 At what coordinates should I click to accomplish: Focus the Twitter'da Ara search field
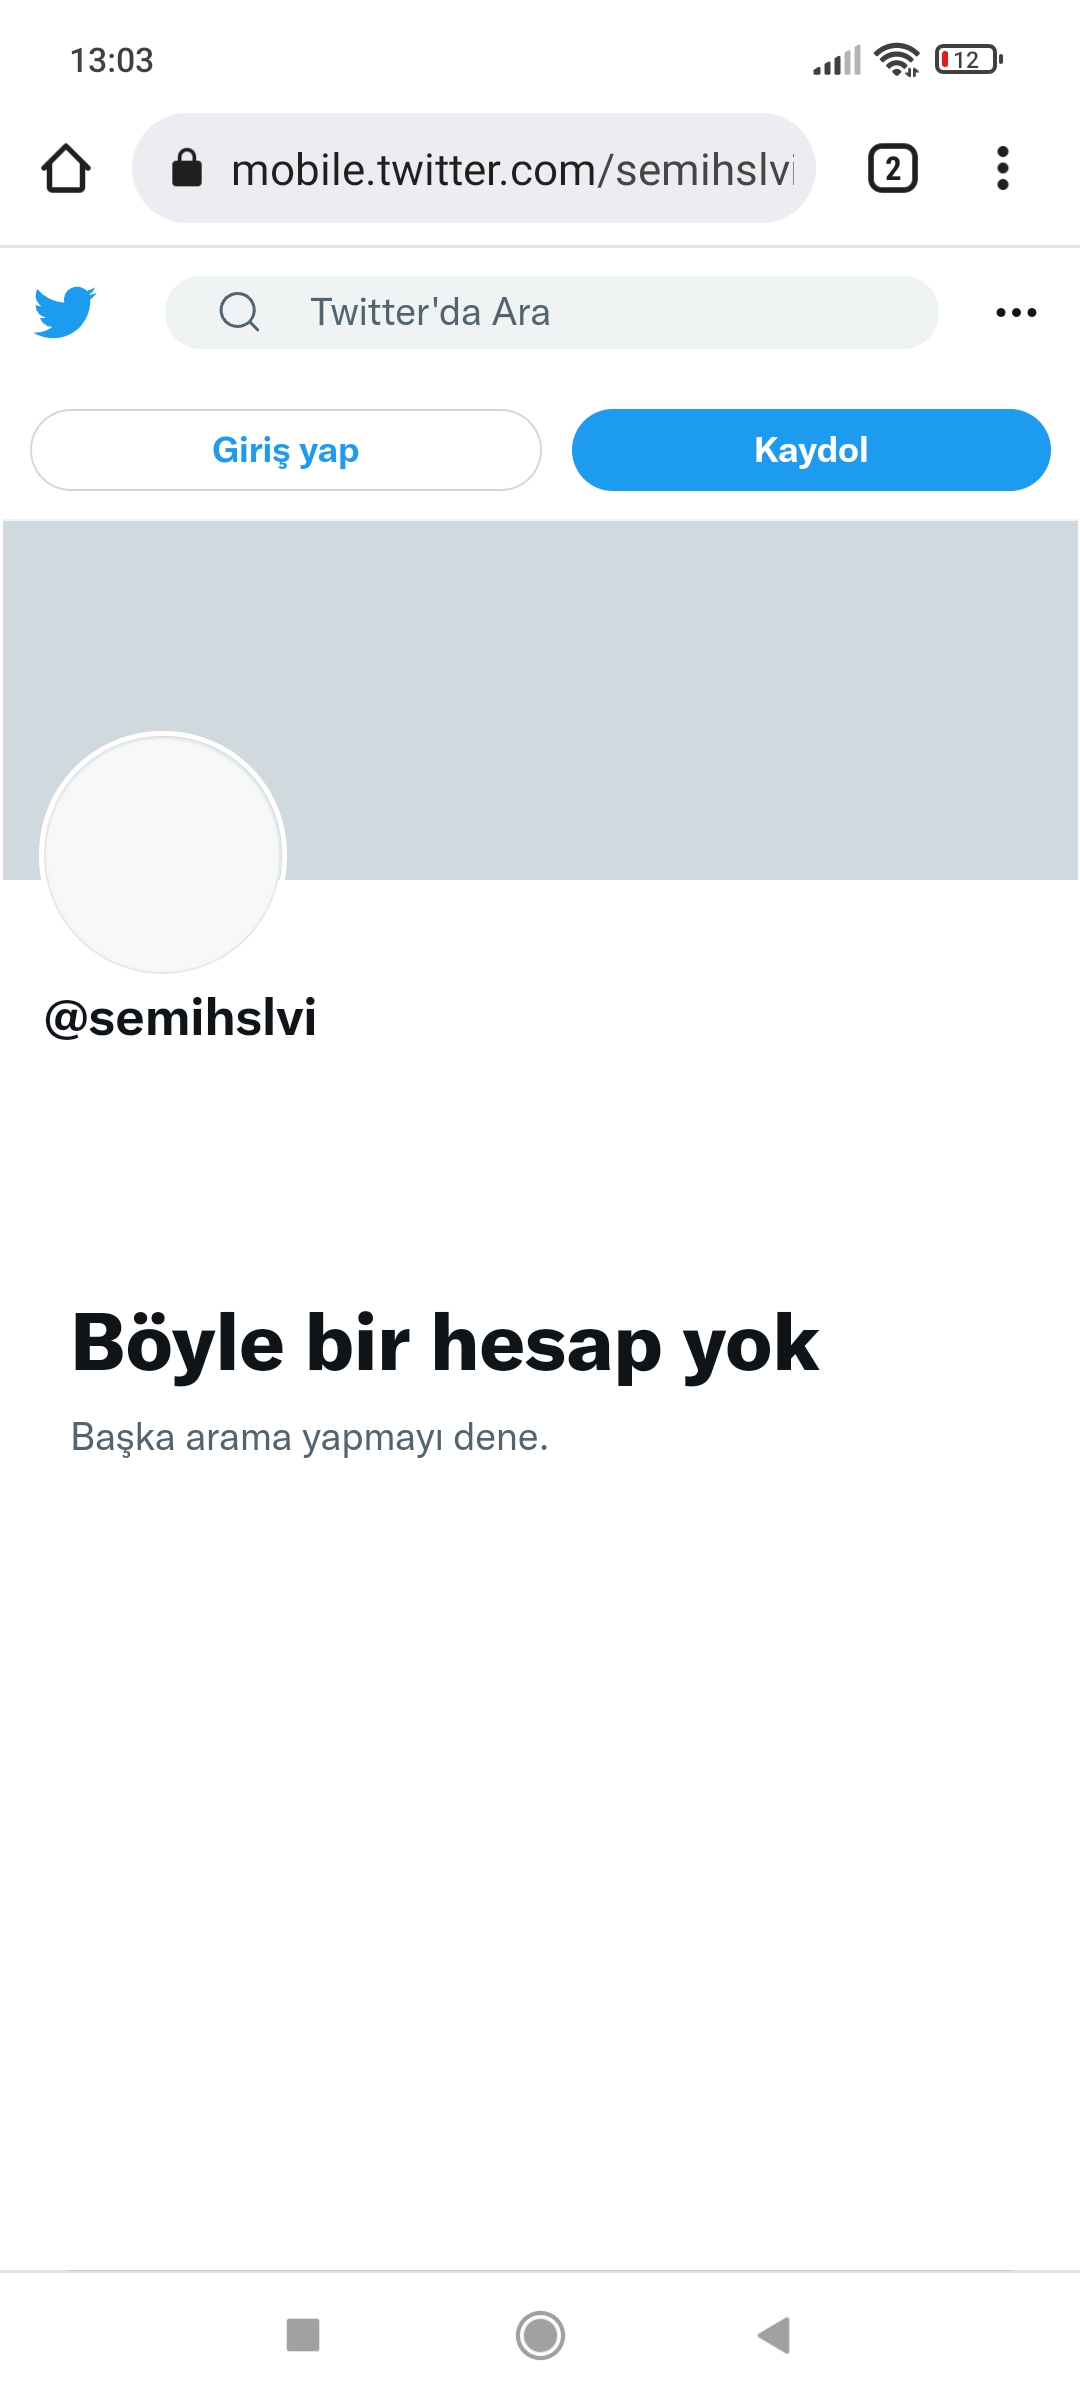click(x=552, y=312)
